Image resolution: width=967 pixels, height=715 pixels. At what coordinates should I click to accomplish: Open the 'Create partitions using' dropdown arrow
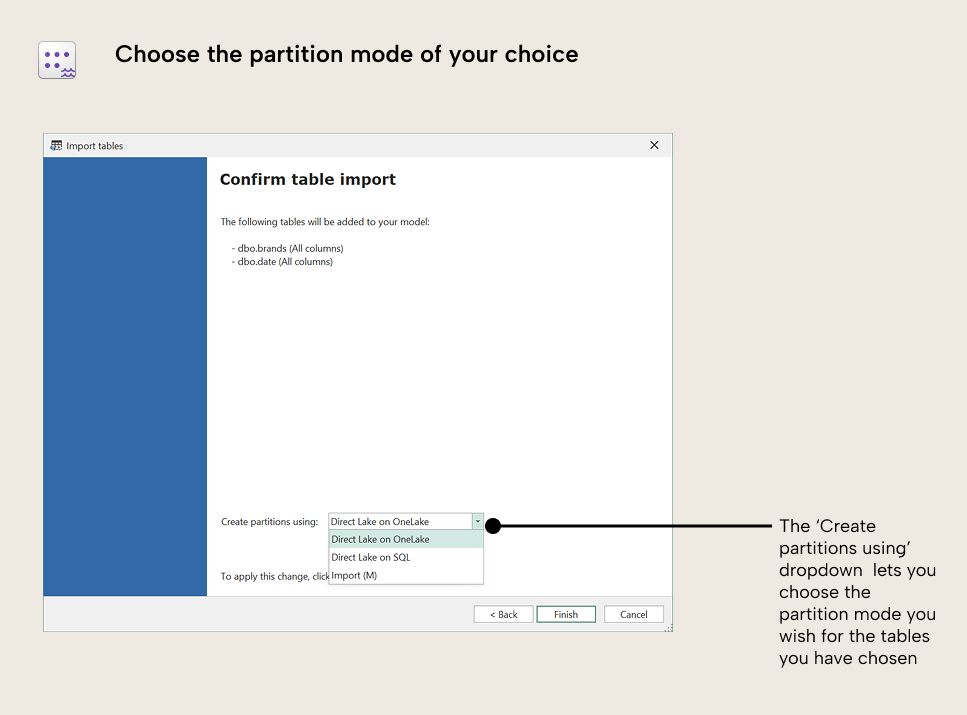[x=477, y=521]
